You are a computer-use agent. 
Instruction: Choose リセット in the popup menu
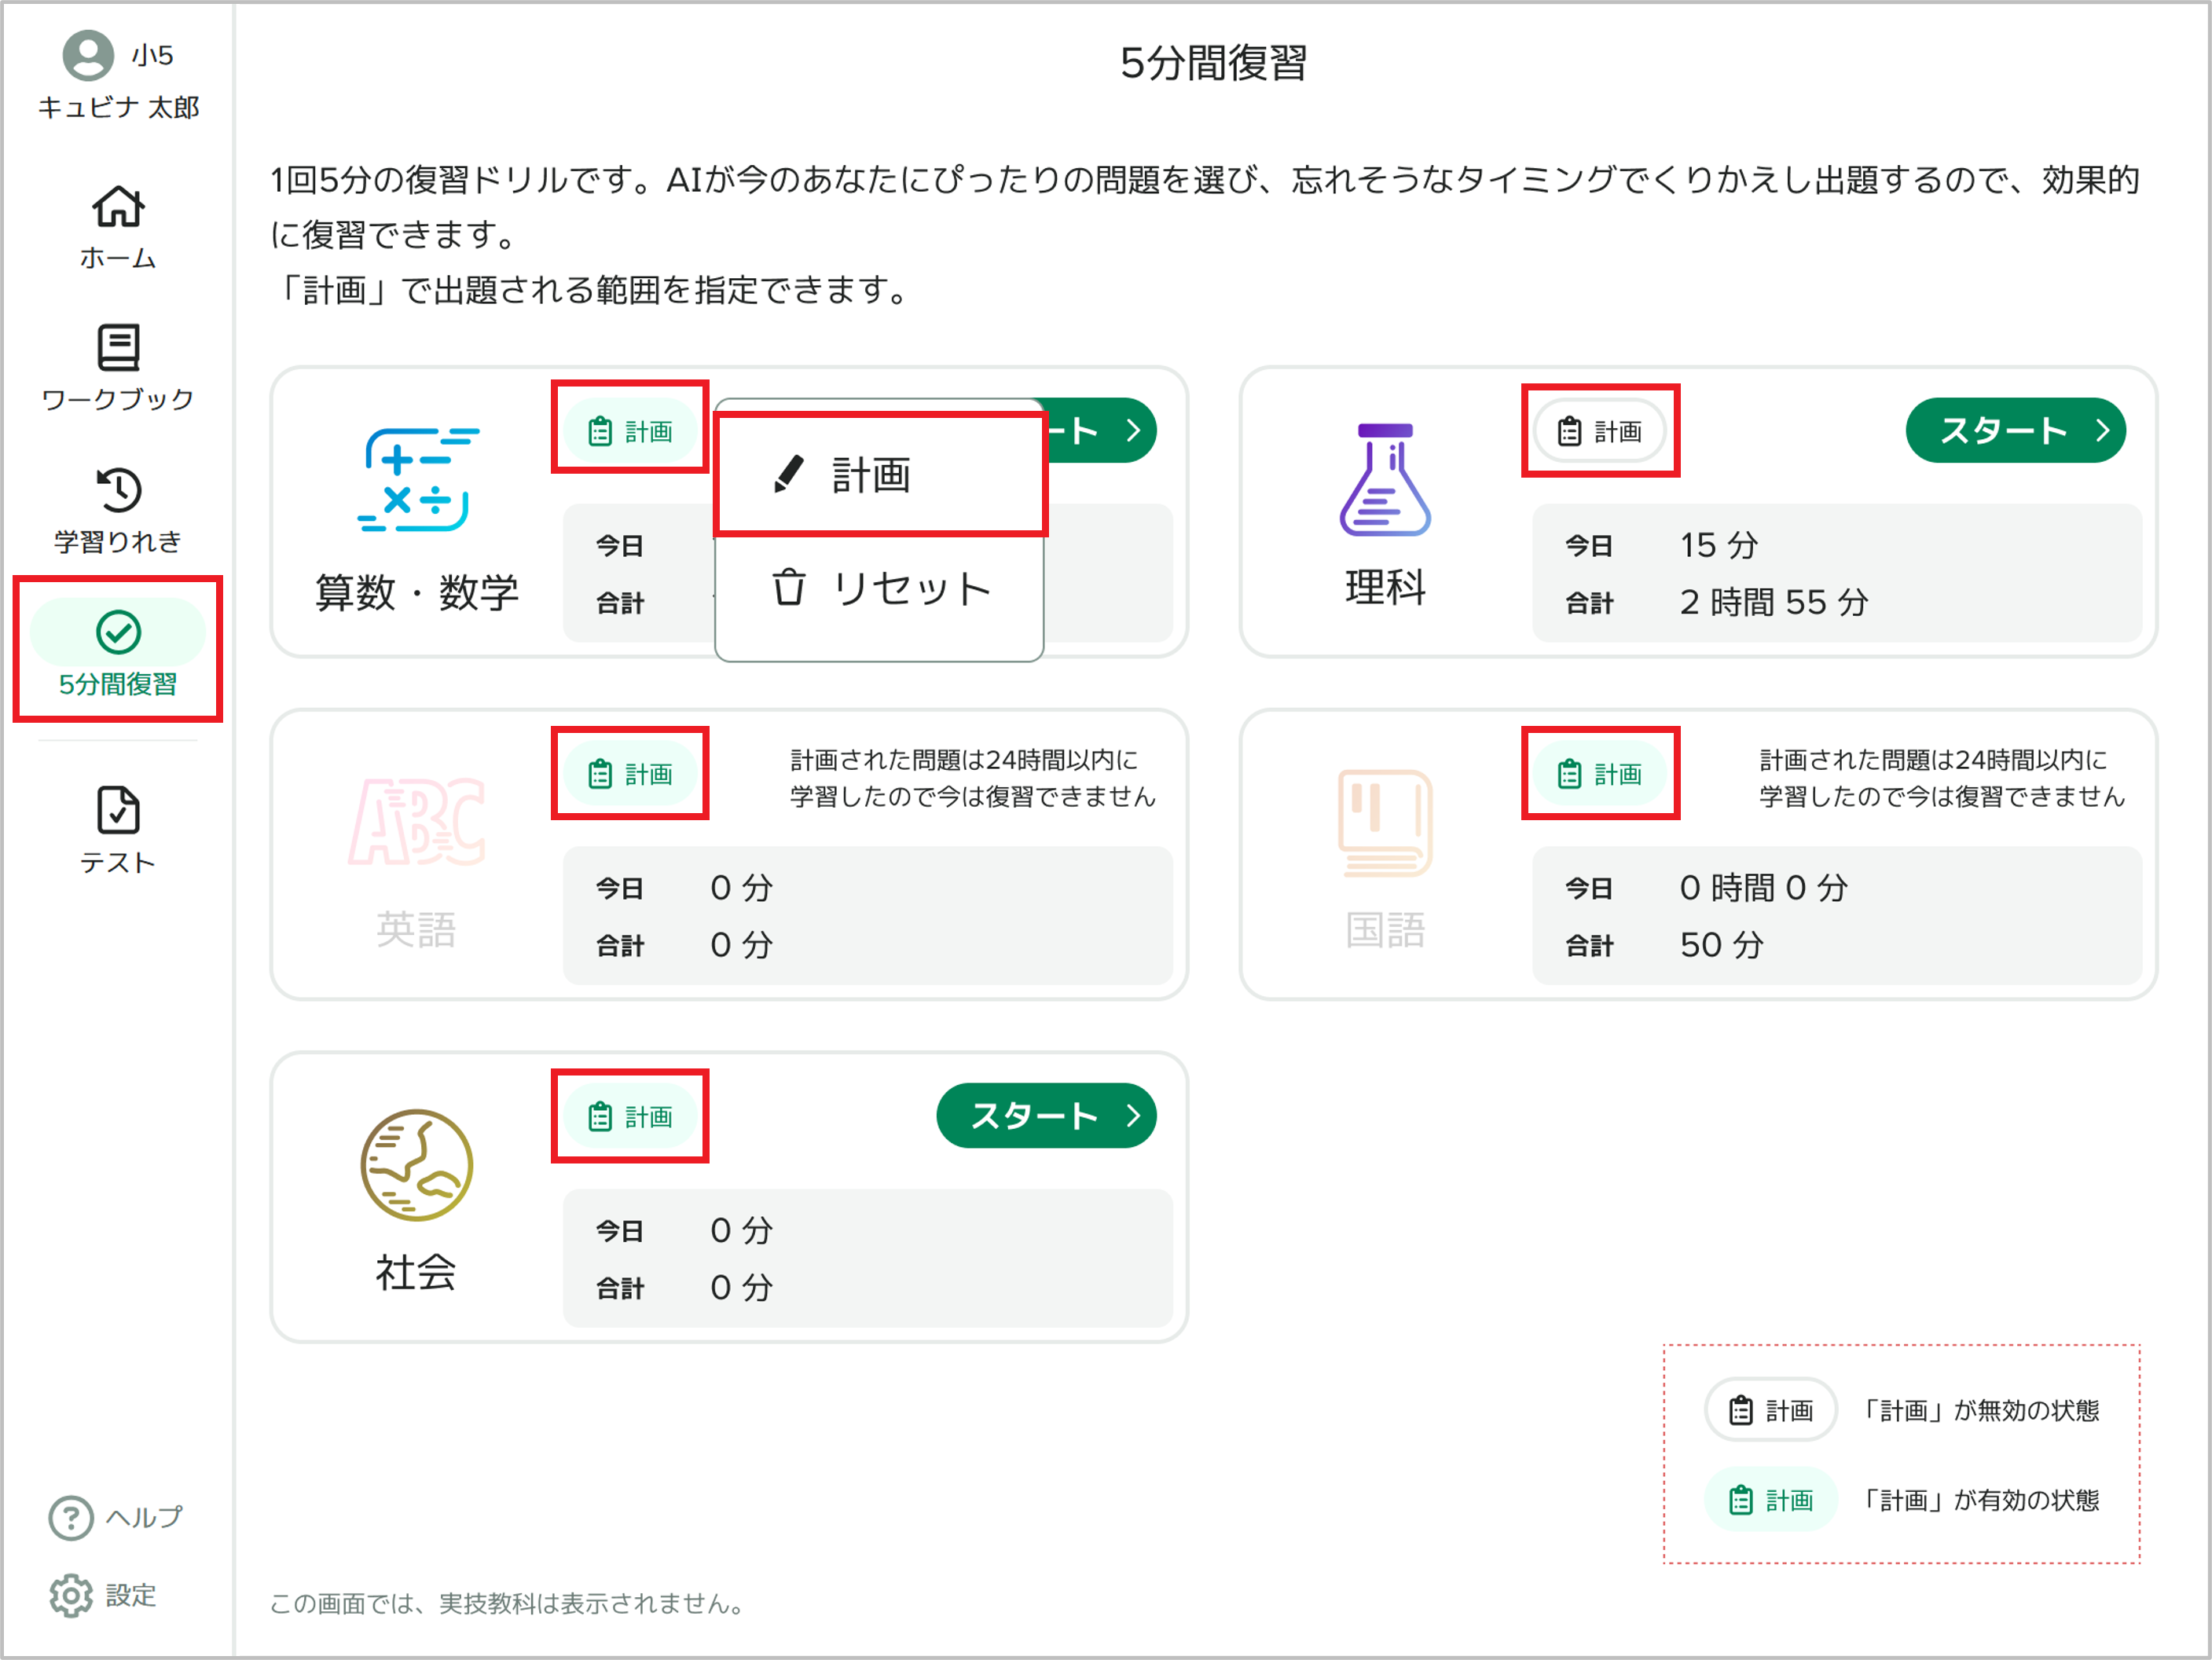coord(880,588)
